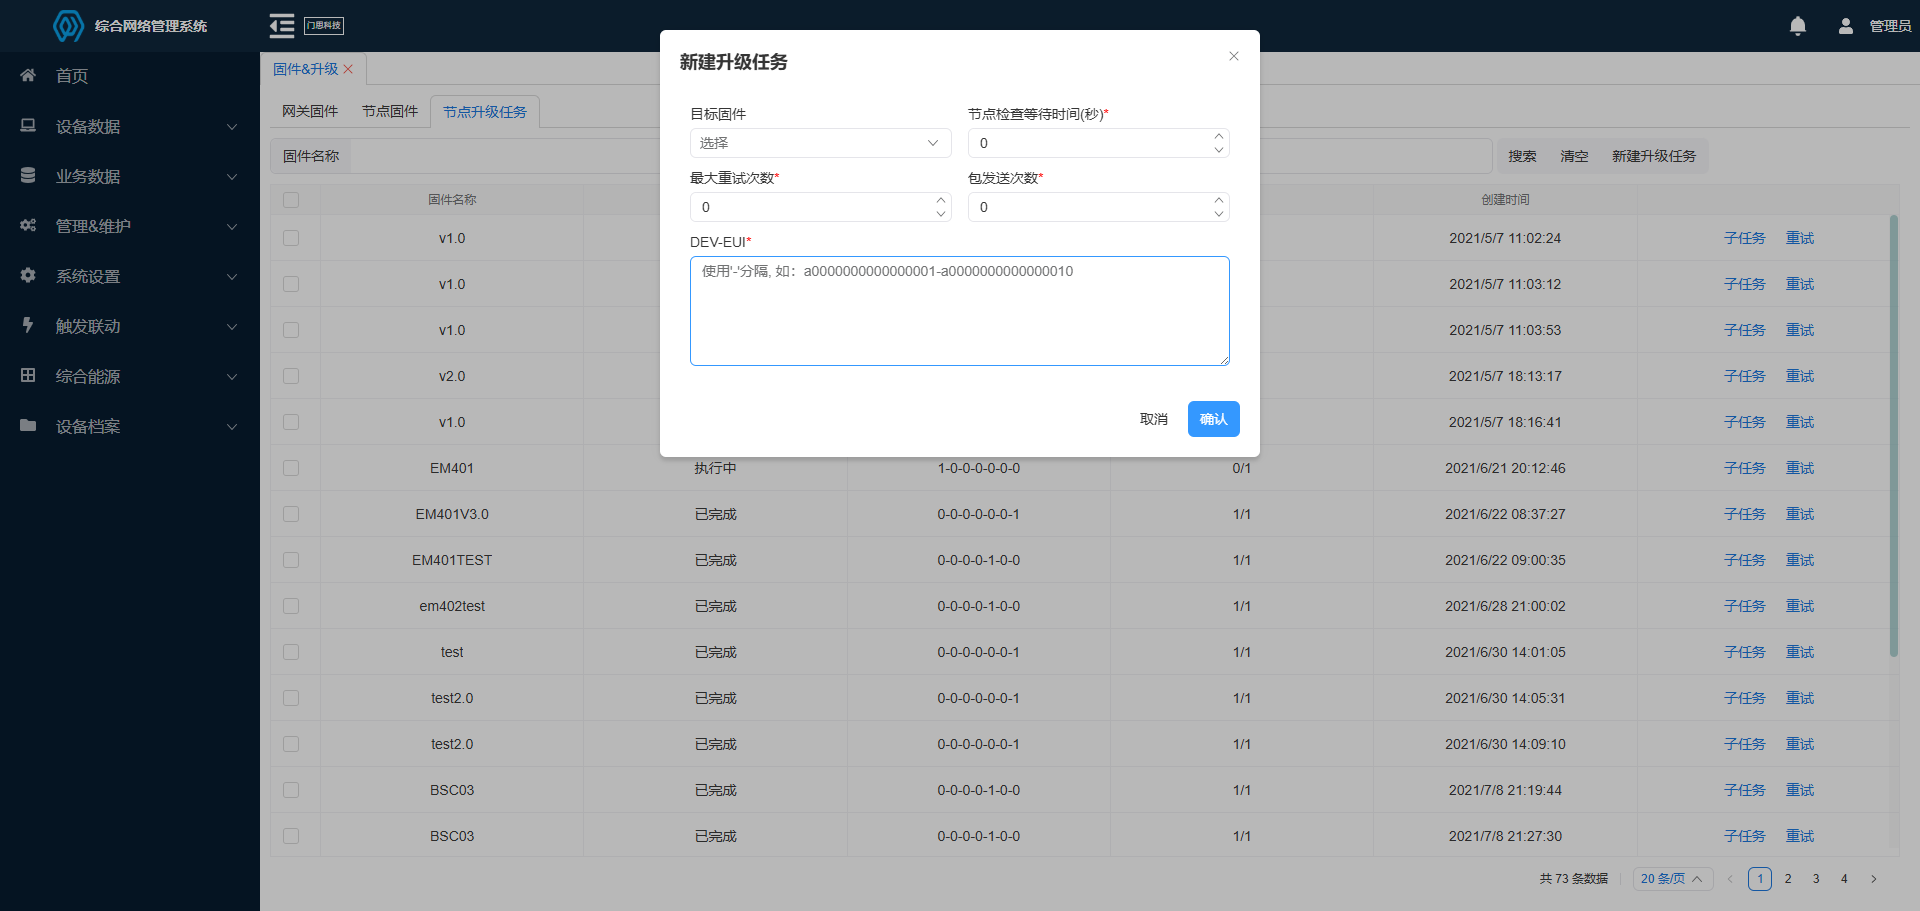Check the EM401 row checkbox

click(291, 468)
